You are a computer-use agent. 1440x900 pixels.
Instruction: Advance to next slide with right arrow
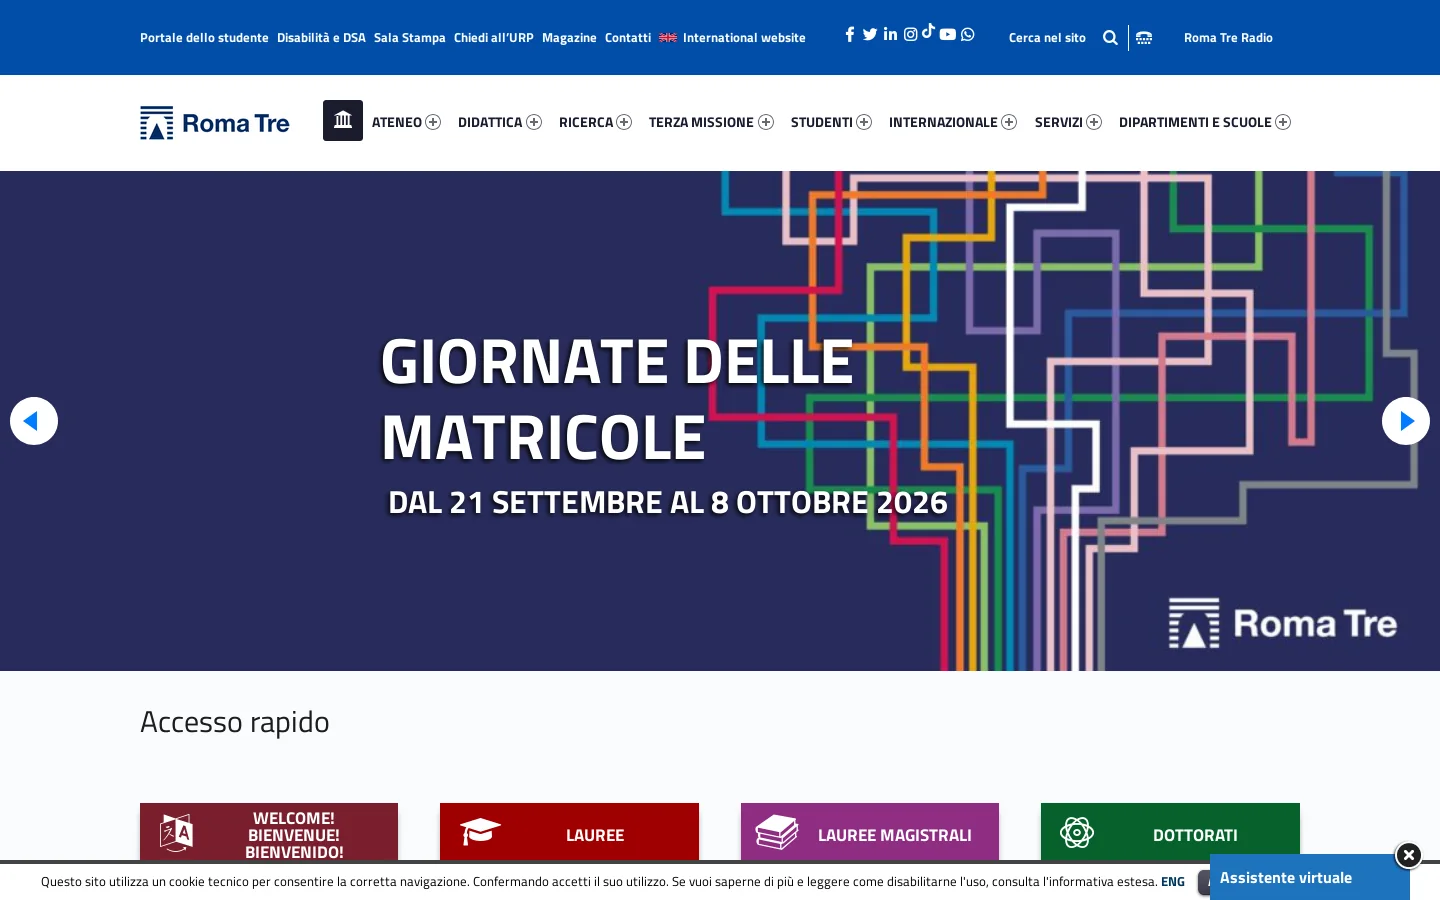[x=1406, y=421]
